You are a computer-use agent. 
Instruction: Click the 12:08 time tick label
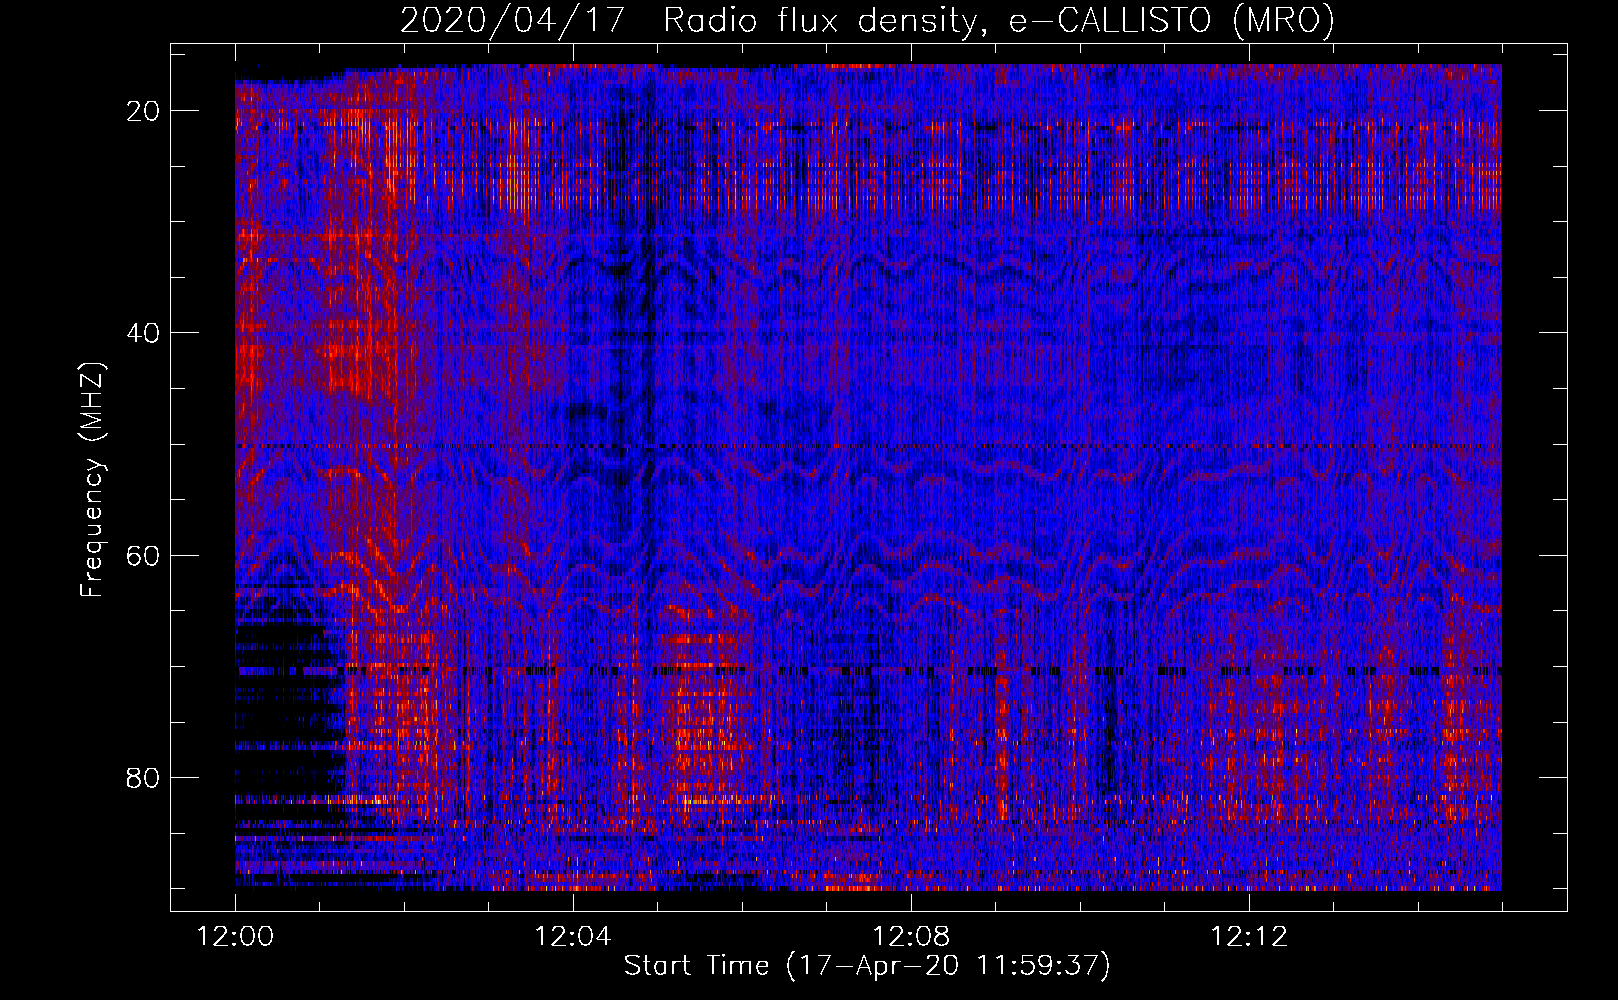tap(911, 937)
